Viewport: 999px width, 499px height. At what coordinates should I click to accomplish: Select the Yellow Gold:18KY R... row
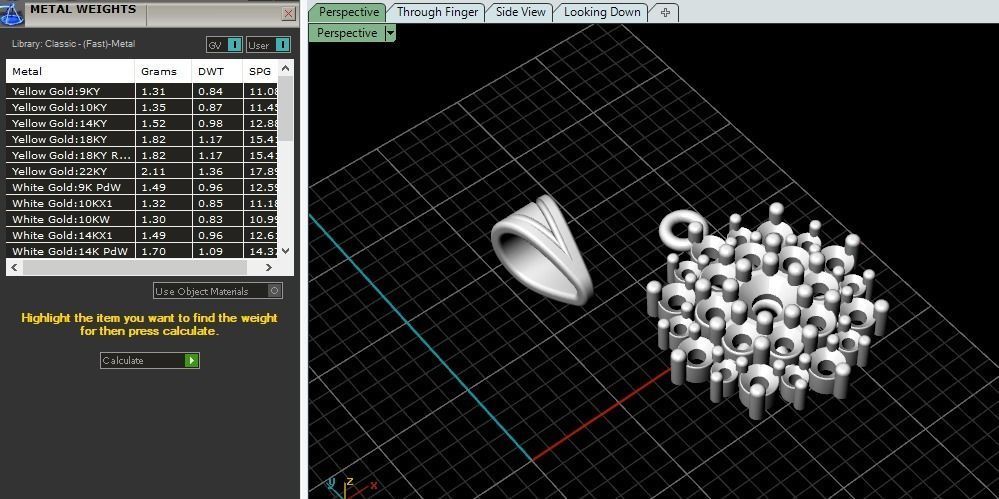143,155
